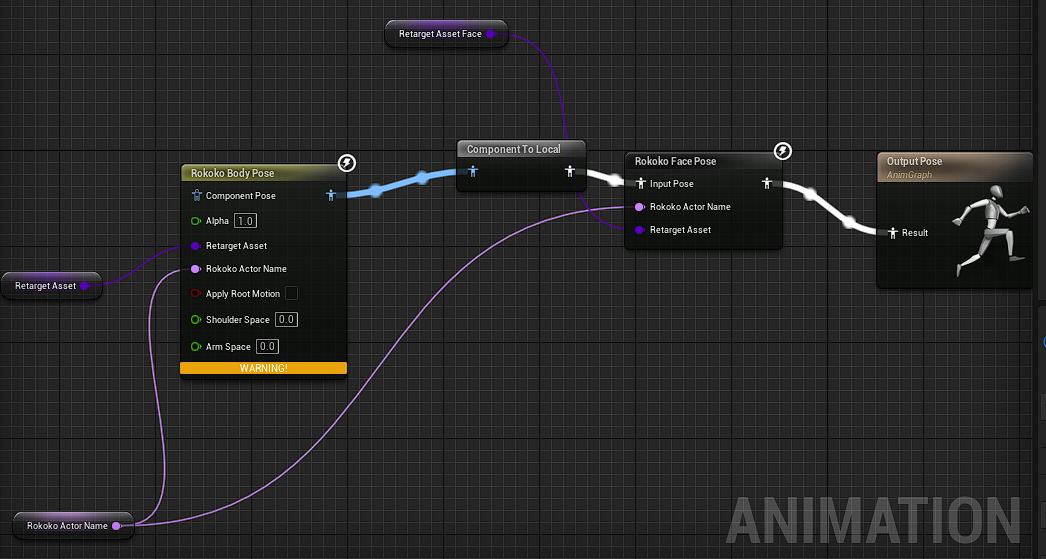Click the Rokoko Actor Name pin on Rokoko Face Pose

click(x=639, y=207)
